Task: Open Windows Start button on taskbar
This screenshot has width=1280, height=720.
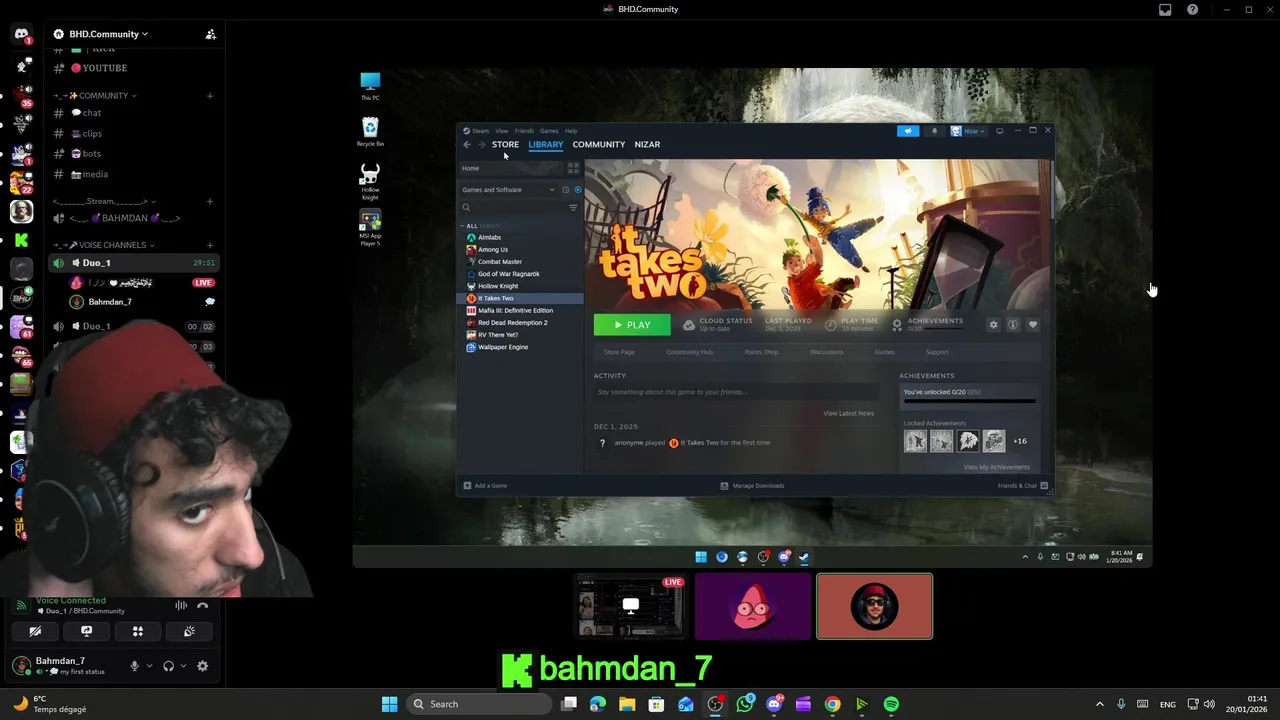Action: point(389,704)
